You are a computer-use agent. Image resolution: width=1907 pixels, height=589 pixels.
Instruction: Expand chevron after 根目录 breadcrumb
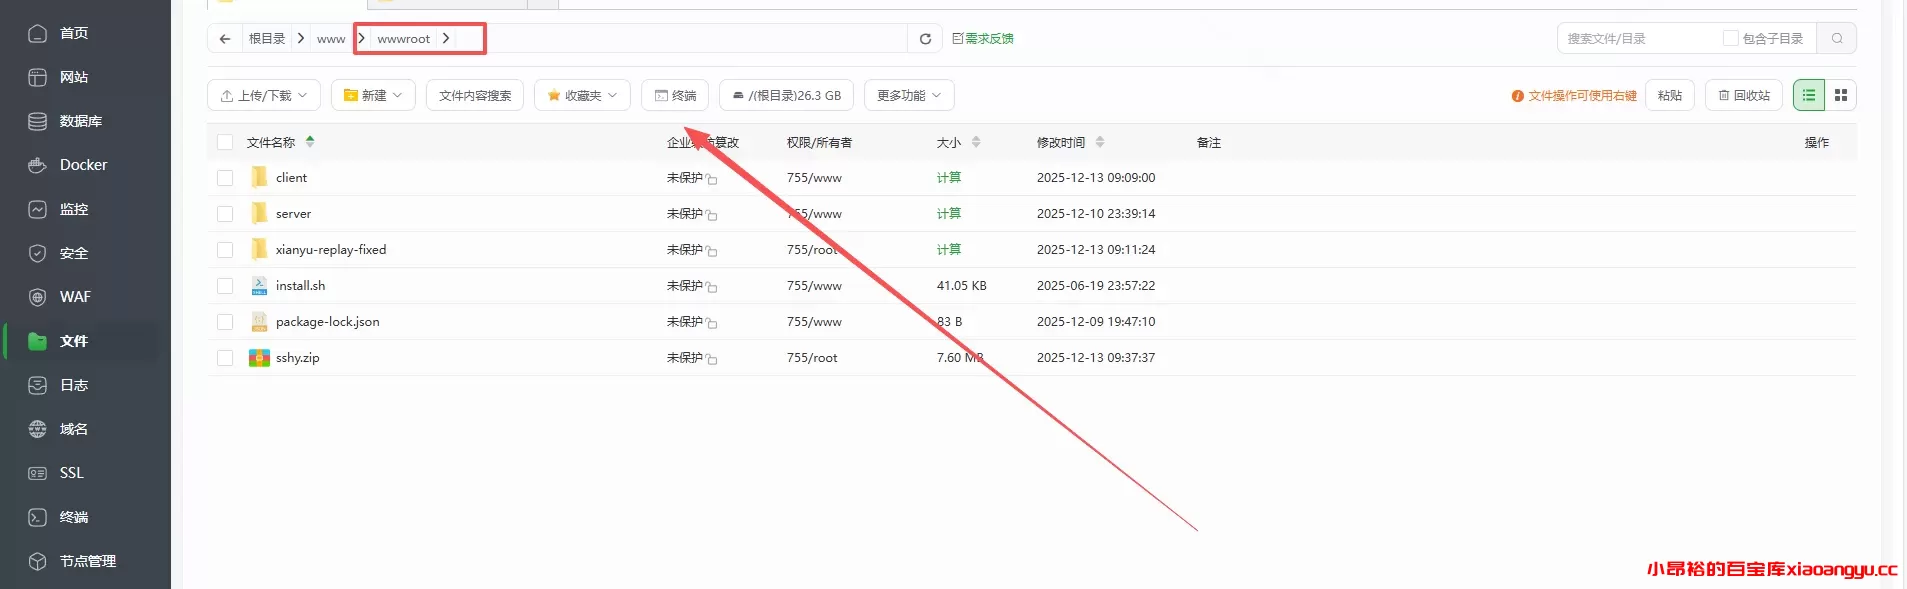(x=300, y=38)
